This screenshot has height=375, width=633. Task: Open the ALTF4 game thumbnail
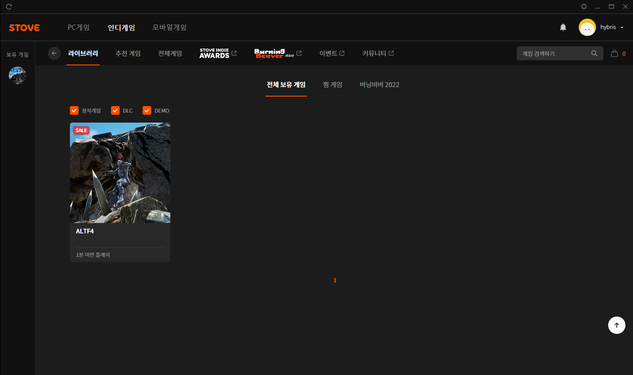click(x=120, y=173)
